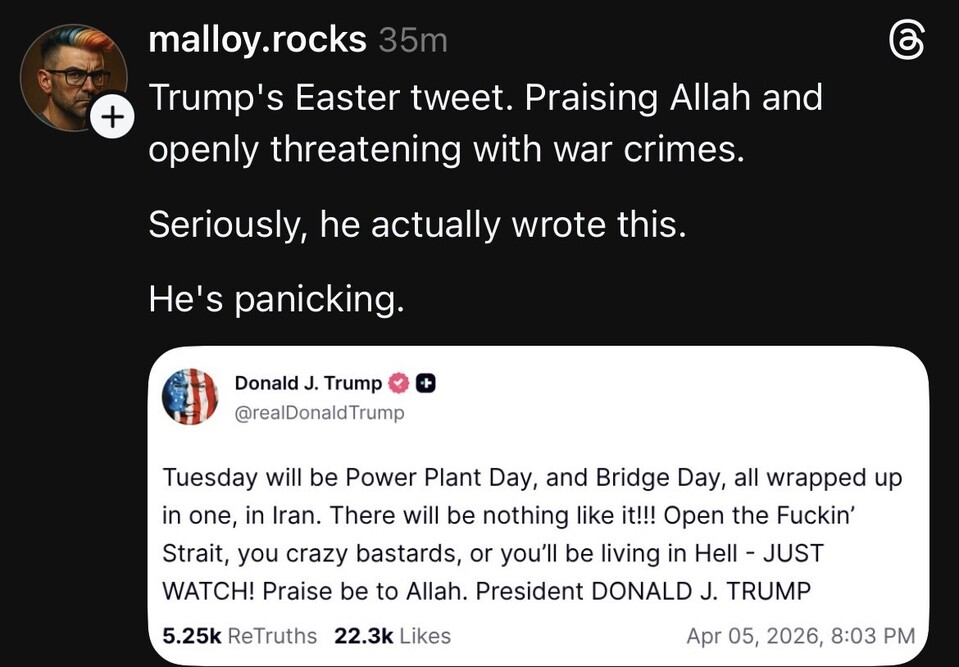Click the "President DONALD J. TRUMP" signature text
This screenshot has width=959, height=667.
click(643, 591)
